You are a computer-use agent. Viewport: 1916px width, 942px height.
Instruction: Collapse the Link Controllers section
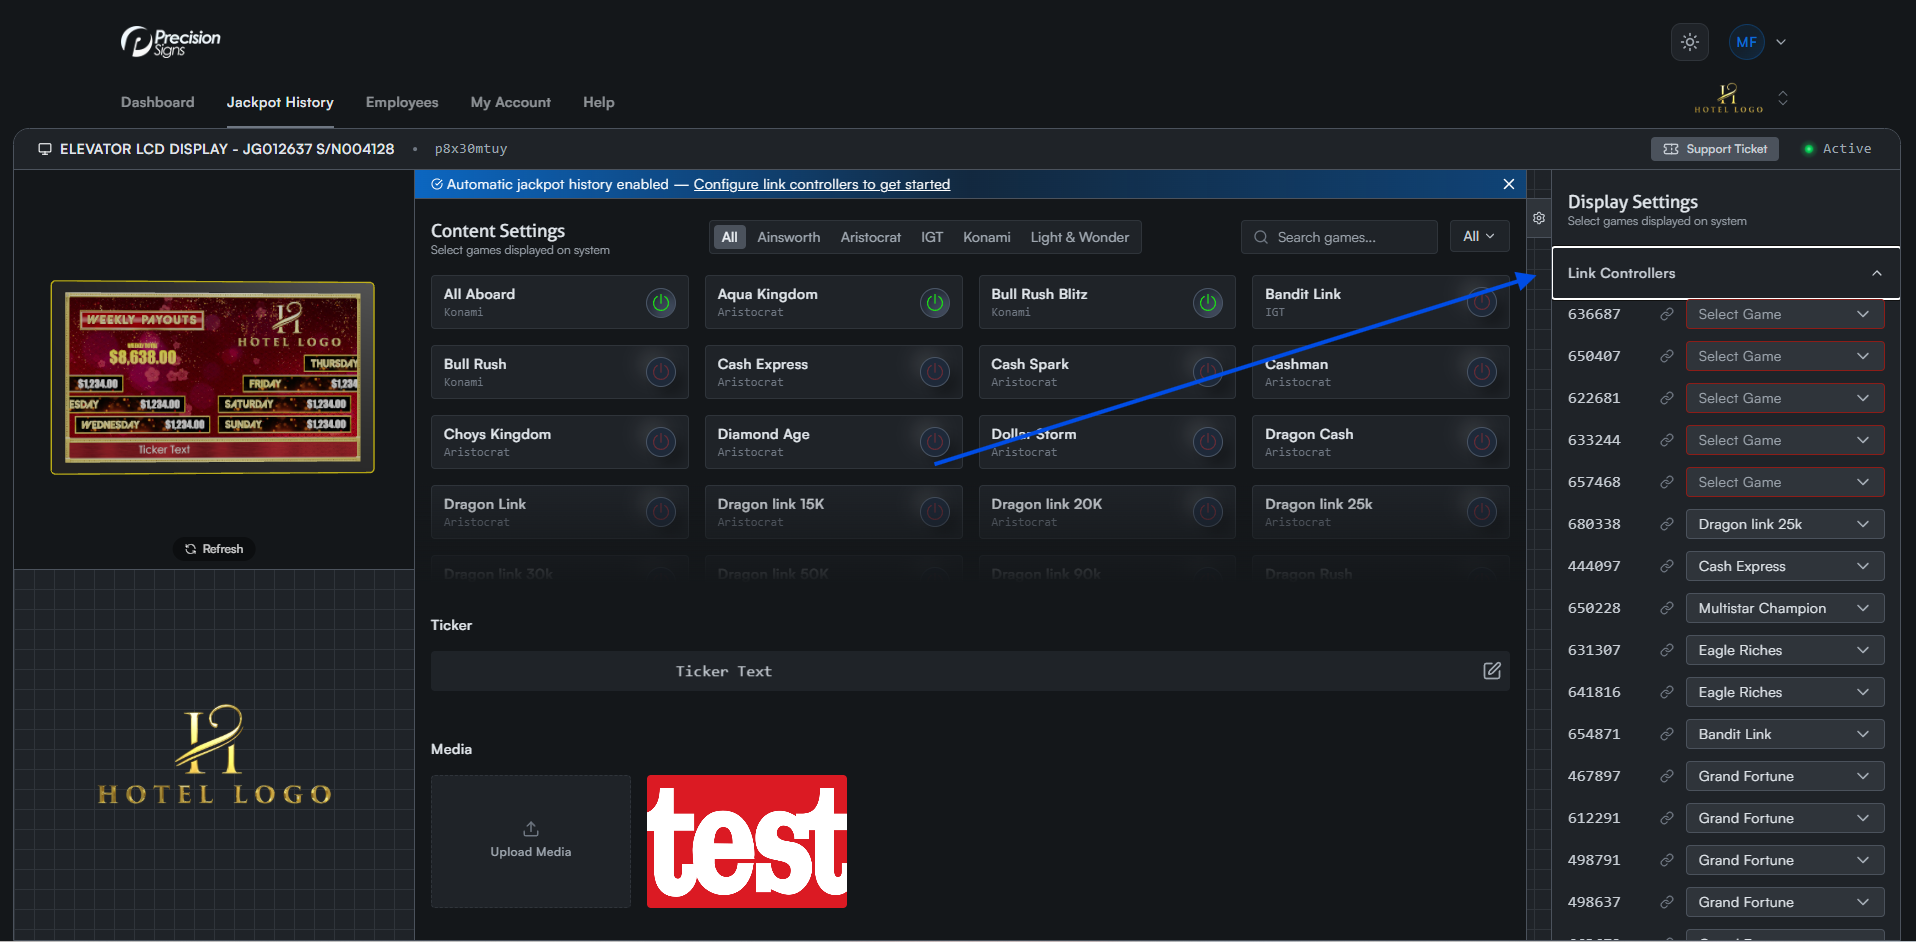1876,273
